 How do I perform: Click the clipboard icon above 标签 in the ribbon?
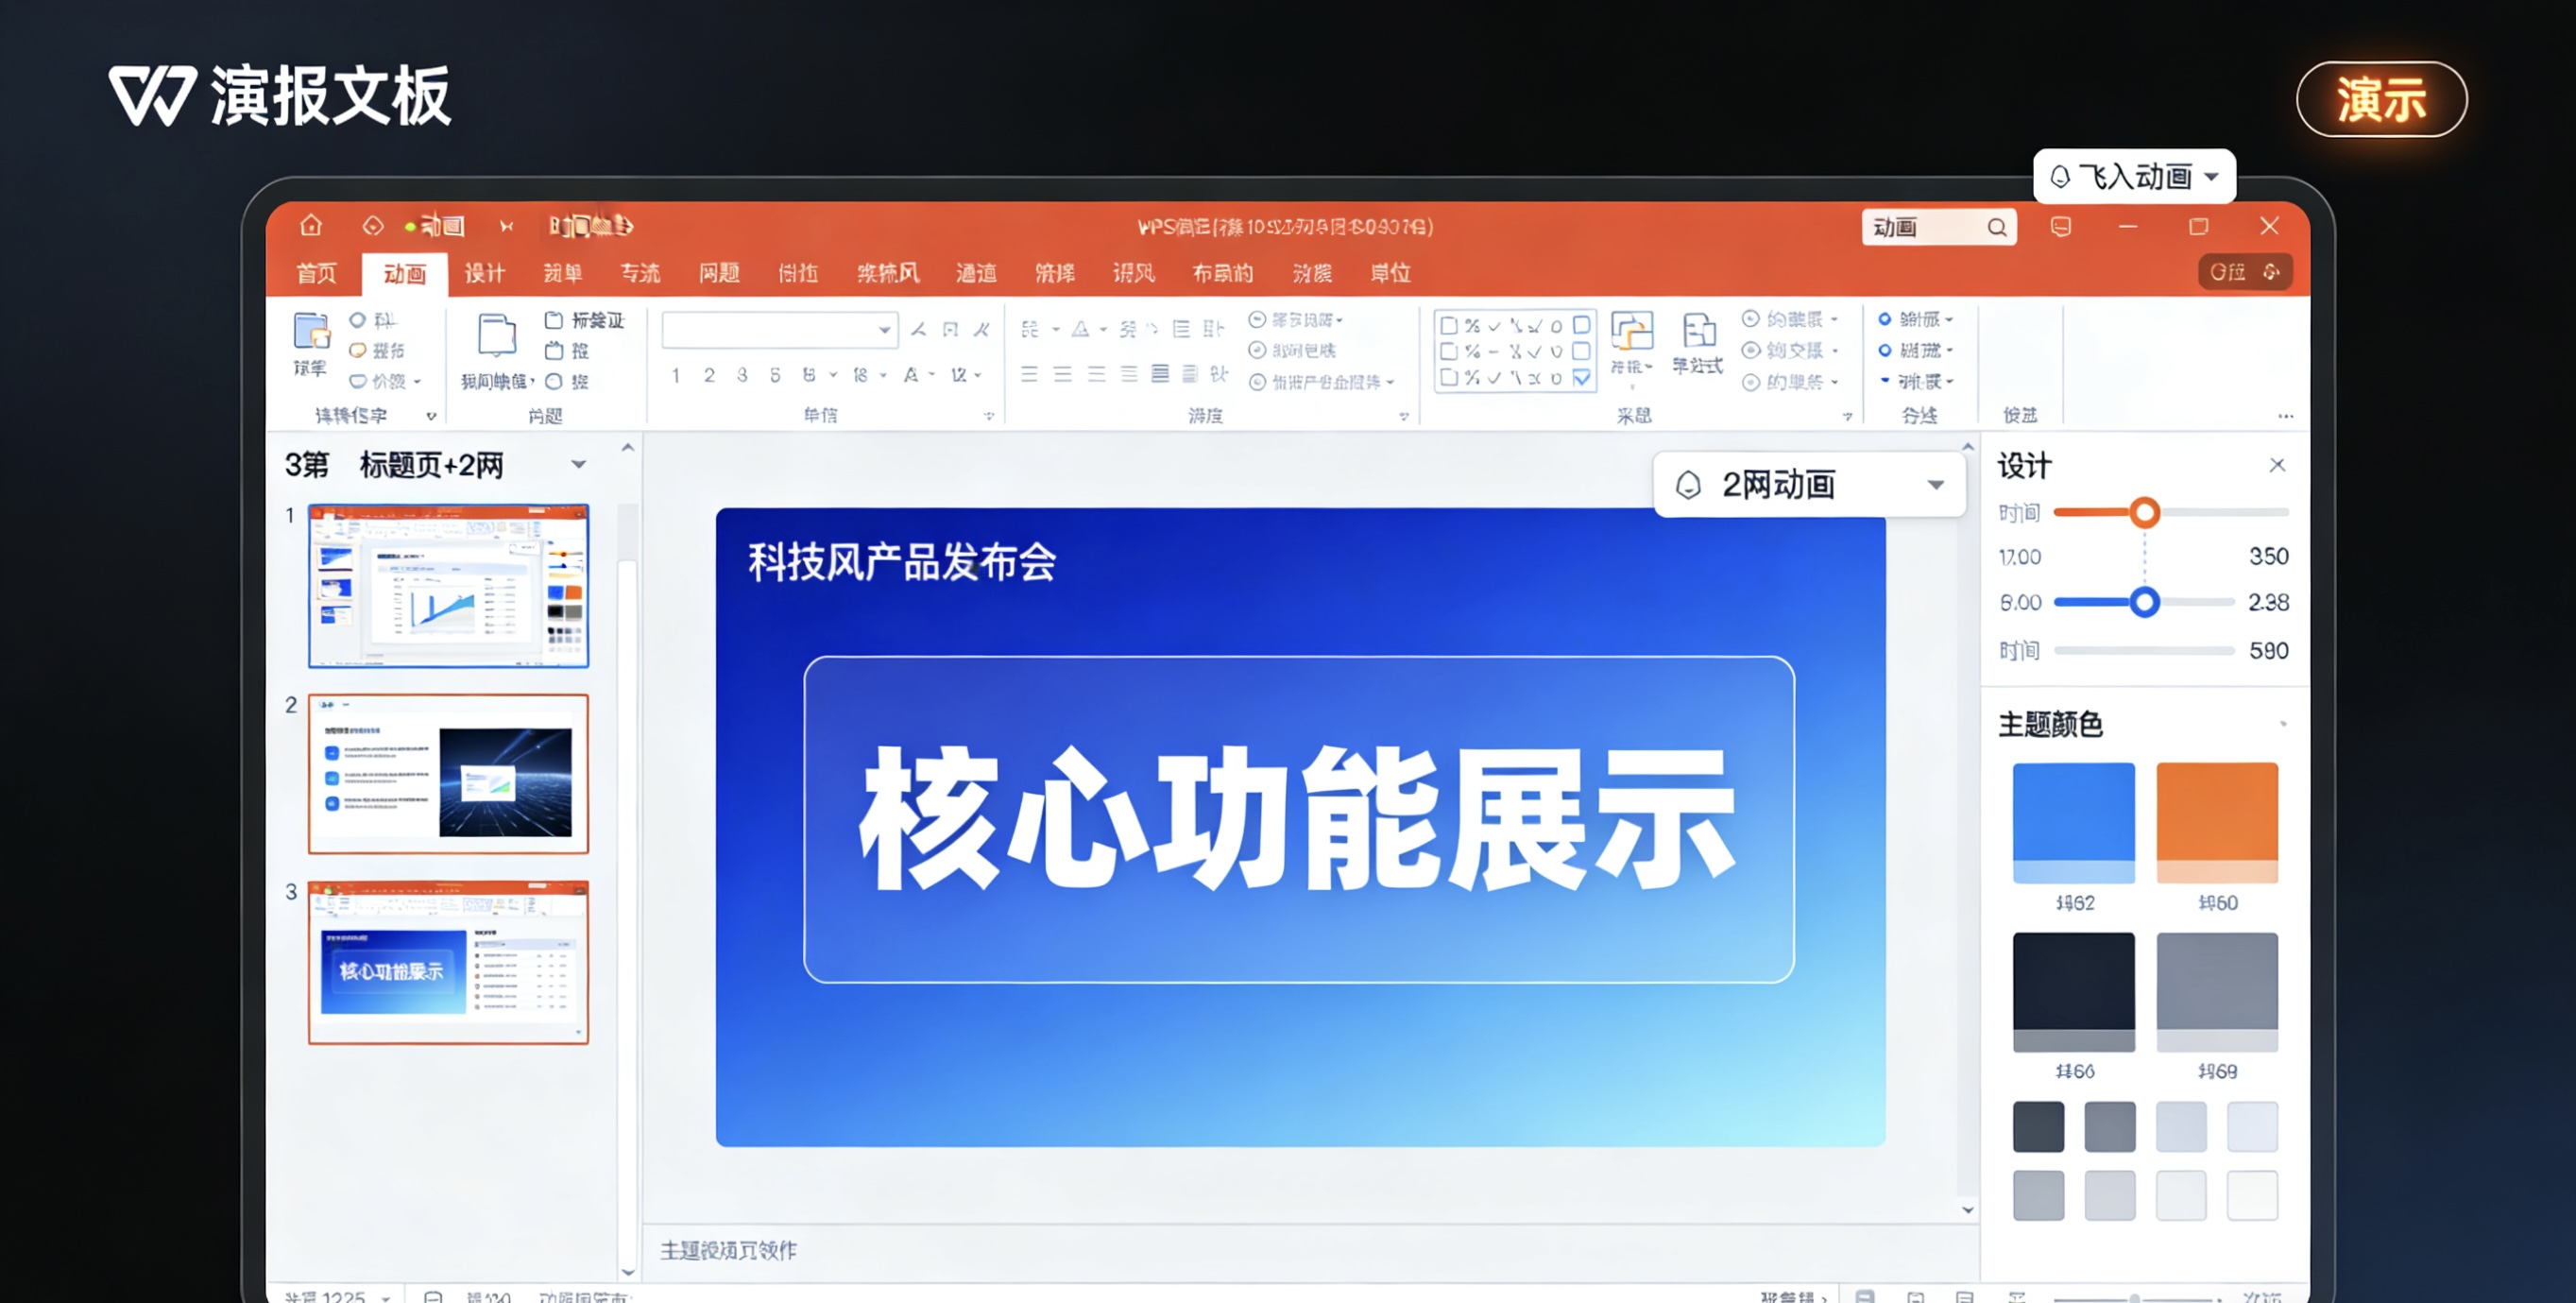pos(556,320)
